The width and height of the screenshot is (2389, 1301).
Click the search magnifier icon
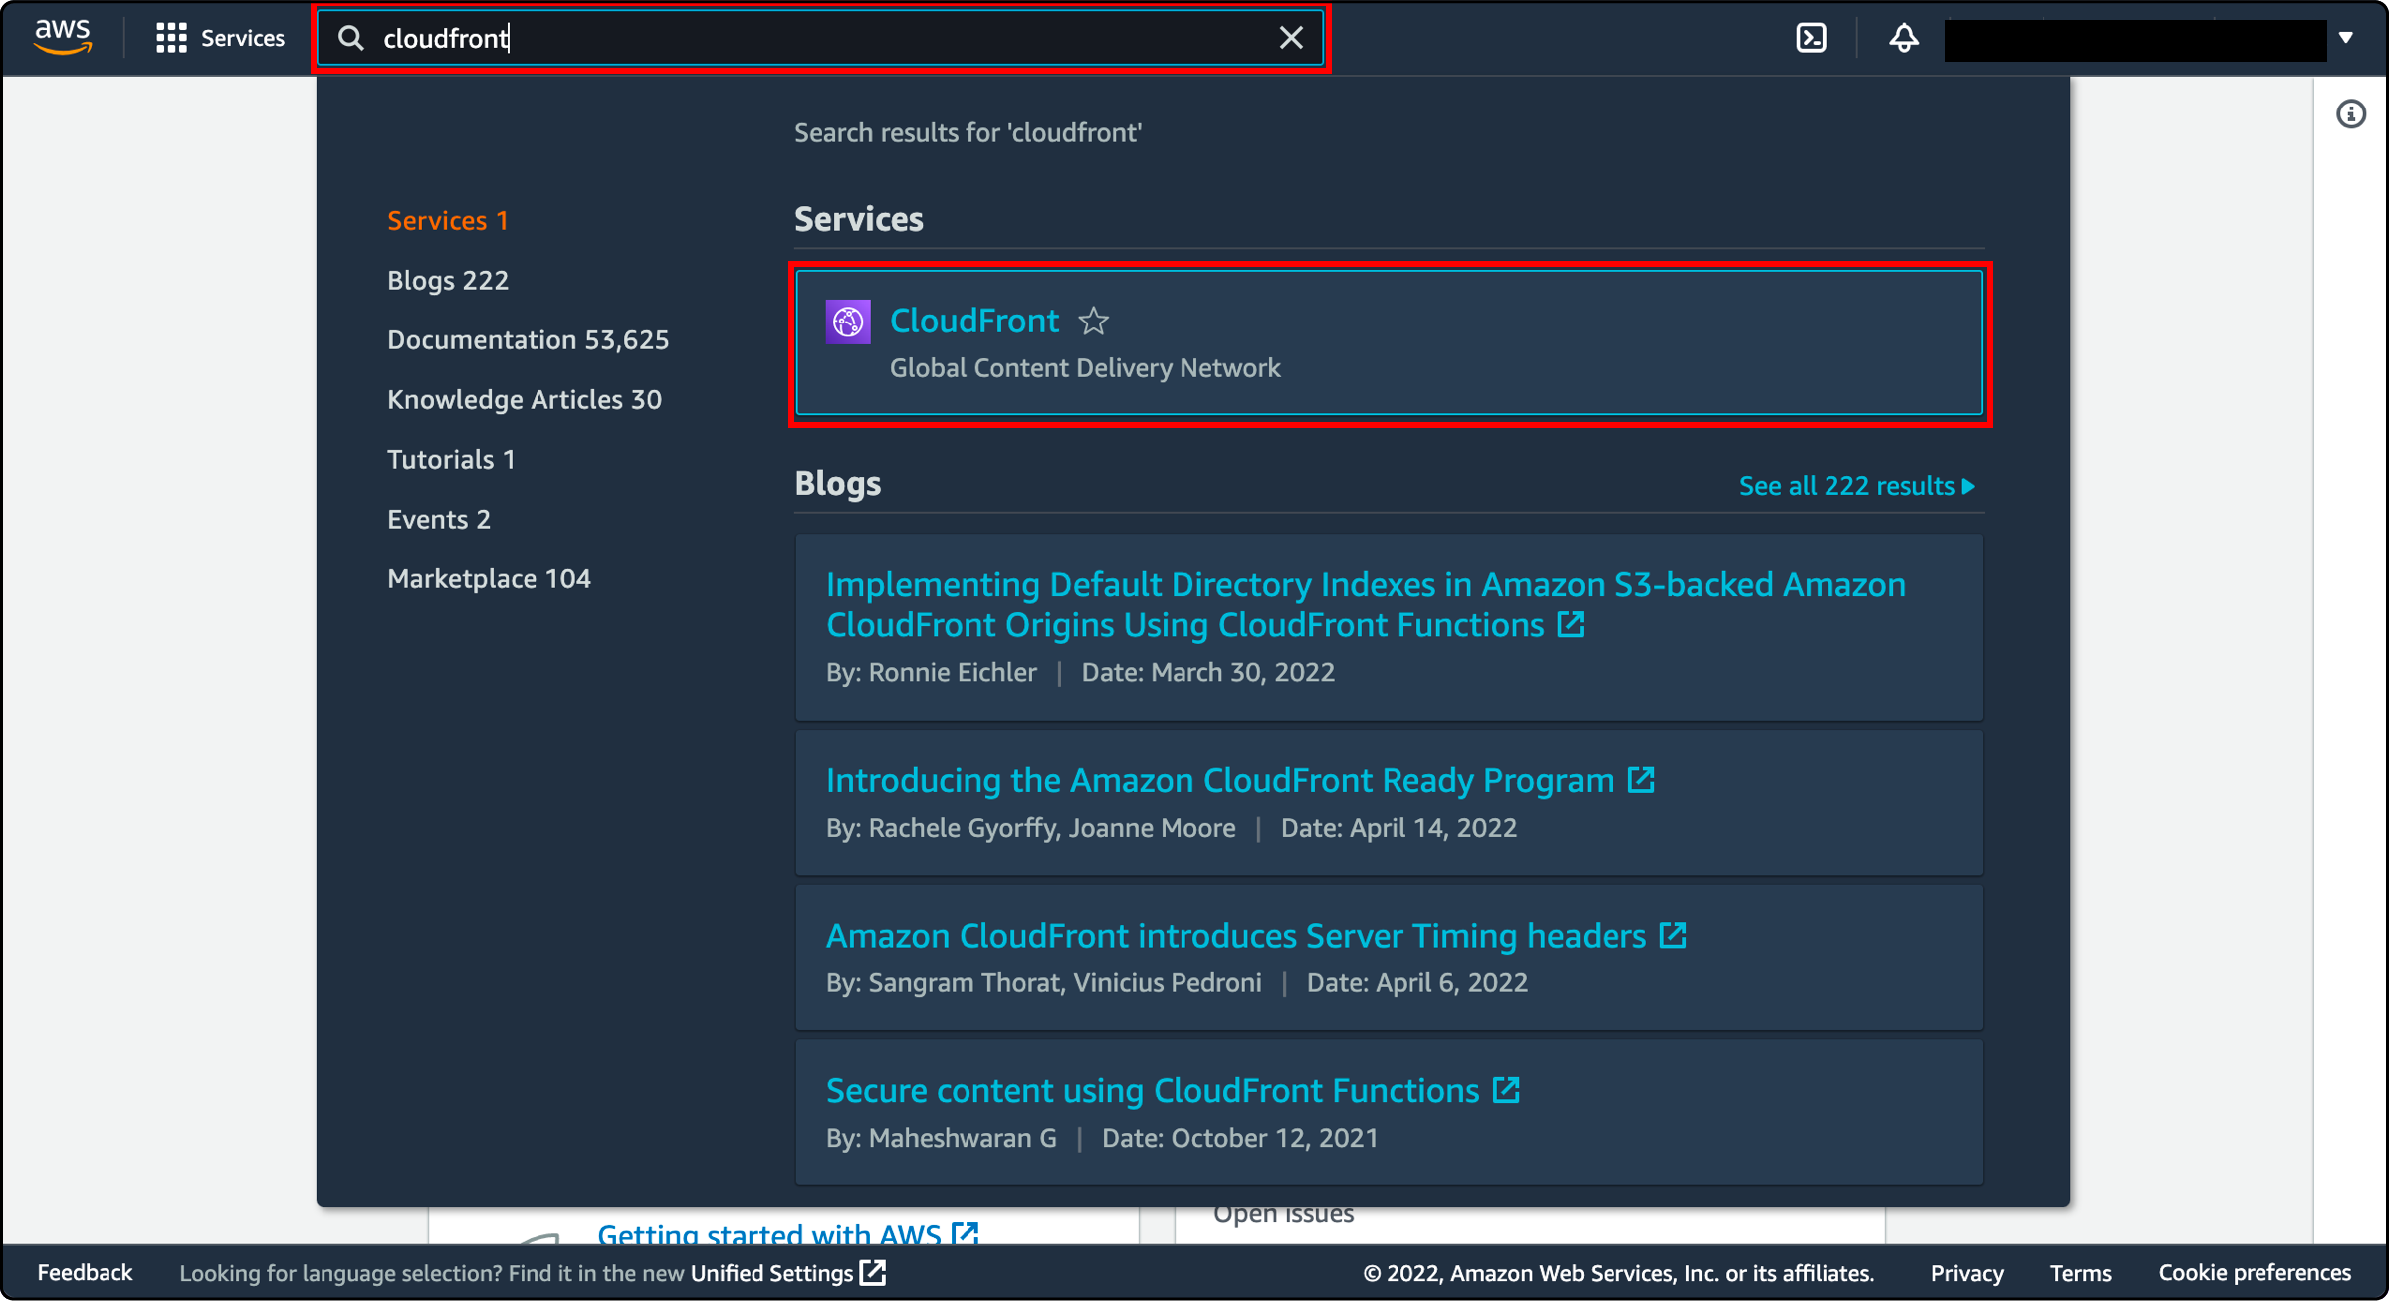click(350, 38)
